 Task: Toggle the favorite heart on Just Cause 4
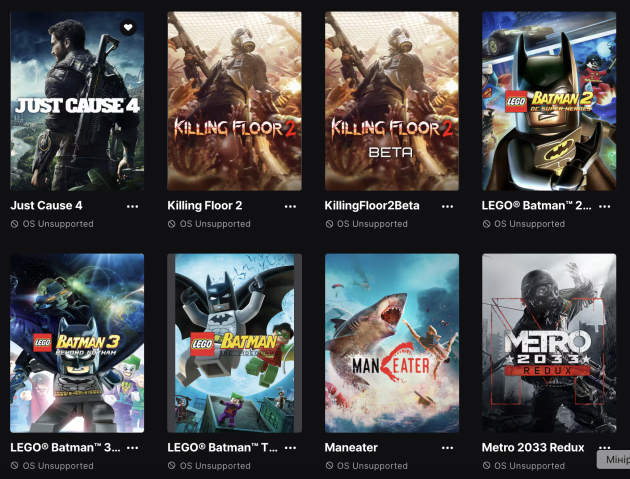[128, 27]
